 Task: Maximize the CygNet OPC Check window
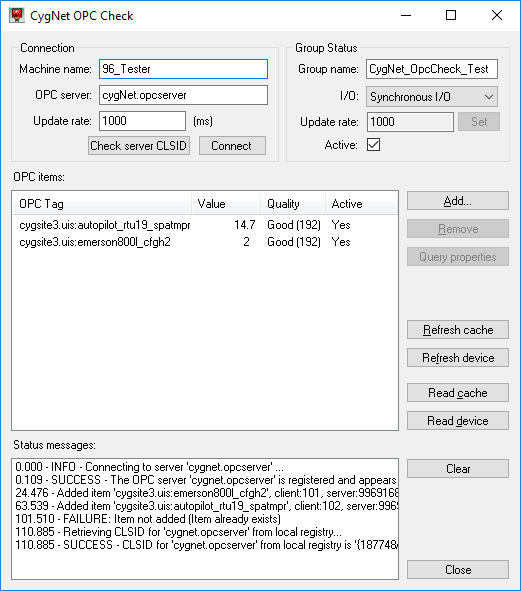point(451,15)
